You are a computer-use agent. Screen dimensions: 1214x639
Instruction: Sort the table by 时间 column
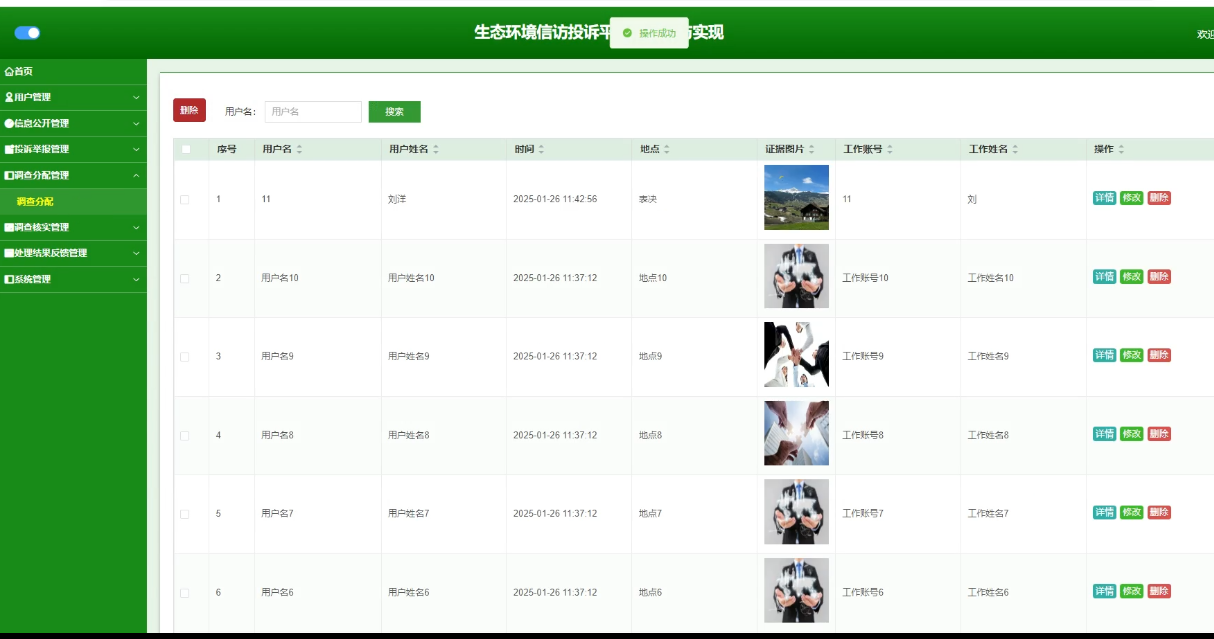click(x=542, y=149)
